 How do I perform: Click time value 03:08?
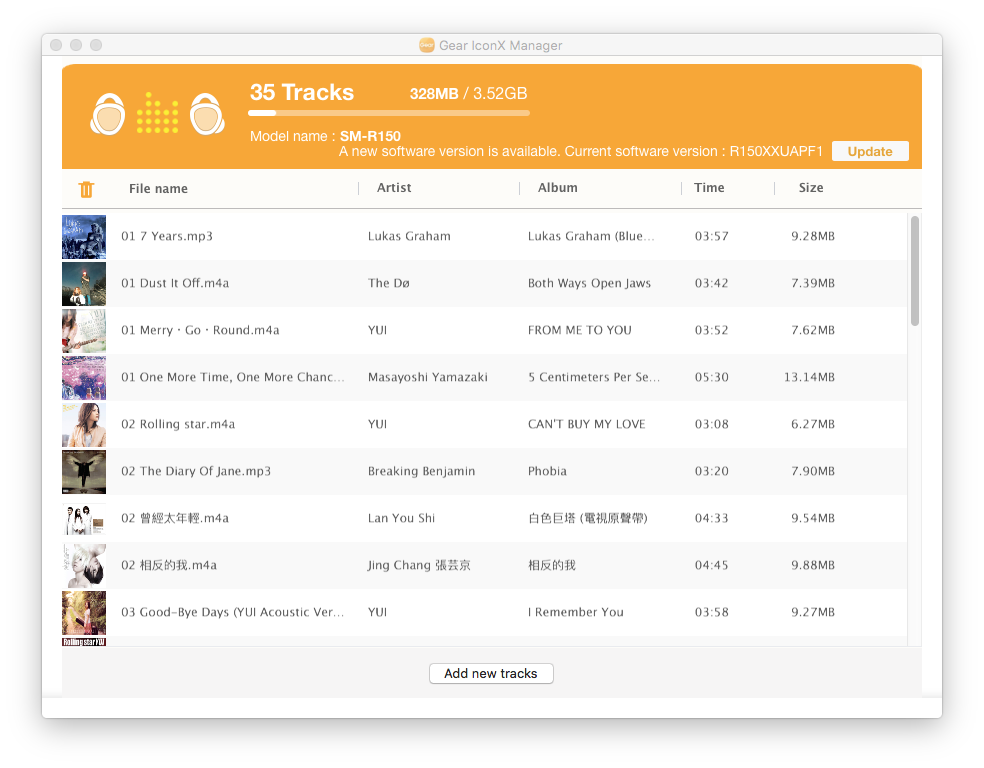click(712, 424)
